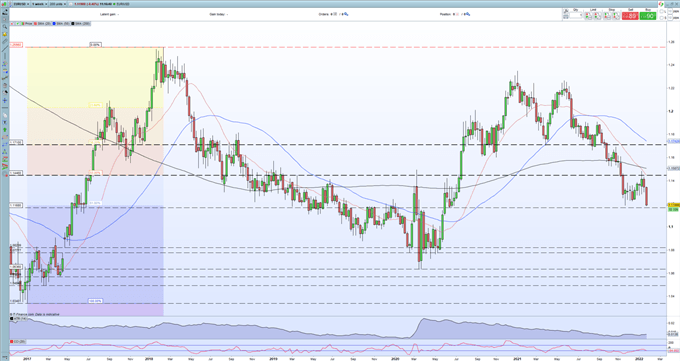The height and width of the screenshot is (361, 680).
Task: Open the EUR/USD instrument dropdown
Action: pyautogui.click(x=21, y=4)
